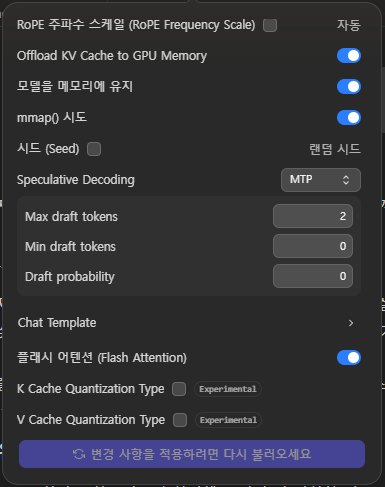Focus the Draft probability value box

[x=313, y=276]
